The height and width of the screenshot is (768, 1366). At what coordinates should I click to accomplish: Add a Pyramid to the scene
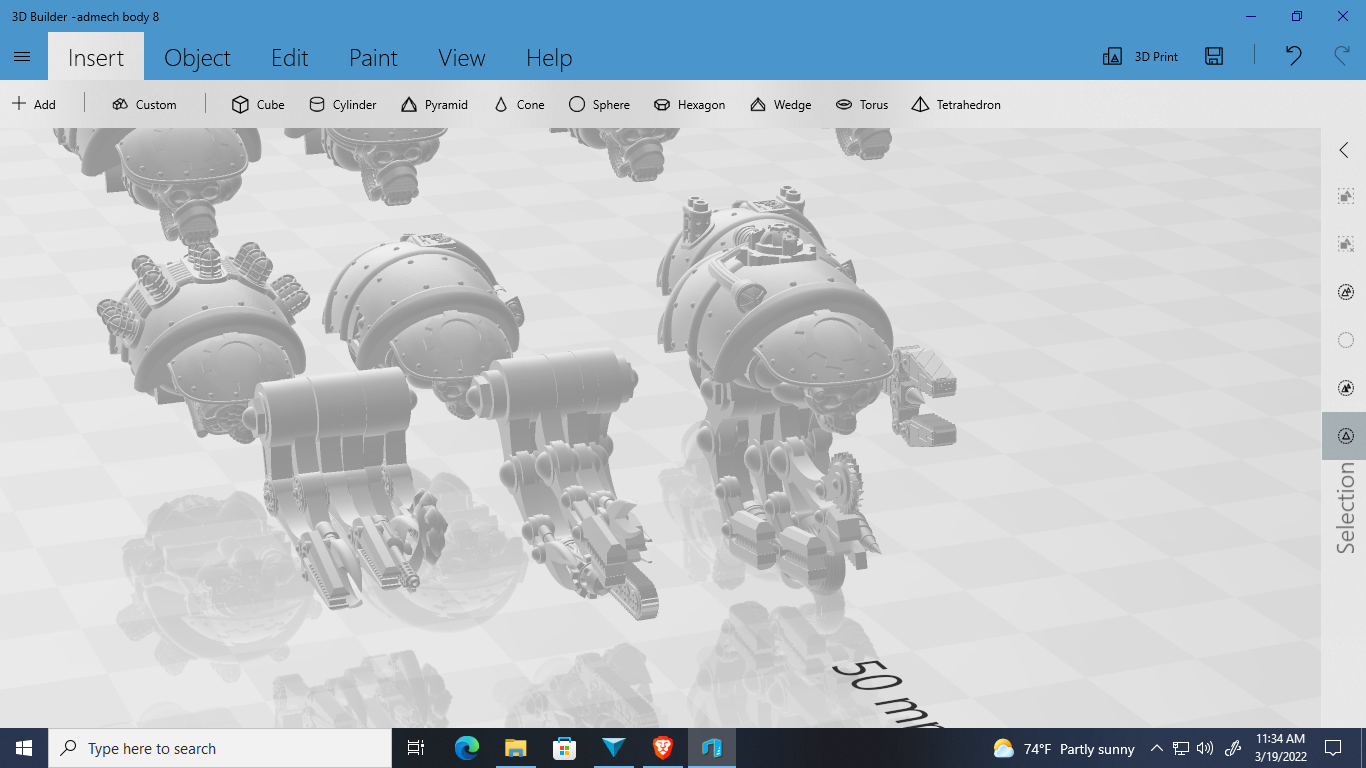pos(434,104)
